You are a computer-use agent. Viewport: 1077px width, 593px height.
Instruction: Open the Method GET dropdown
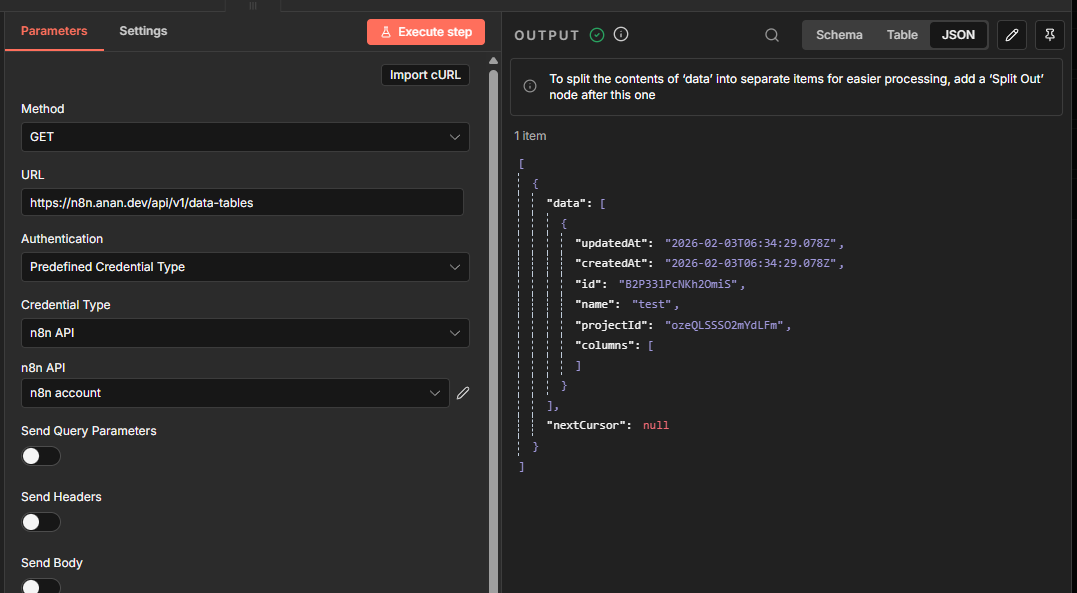245,137
